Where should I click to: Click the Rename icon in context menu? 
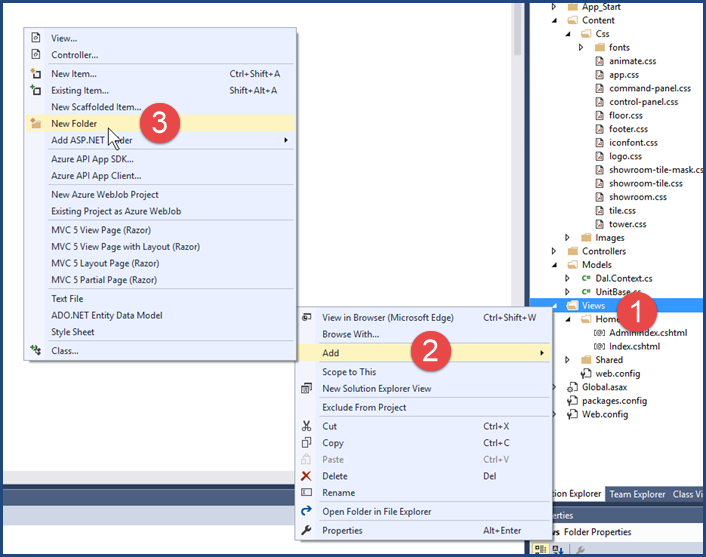coord(306,493)
